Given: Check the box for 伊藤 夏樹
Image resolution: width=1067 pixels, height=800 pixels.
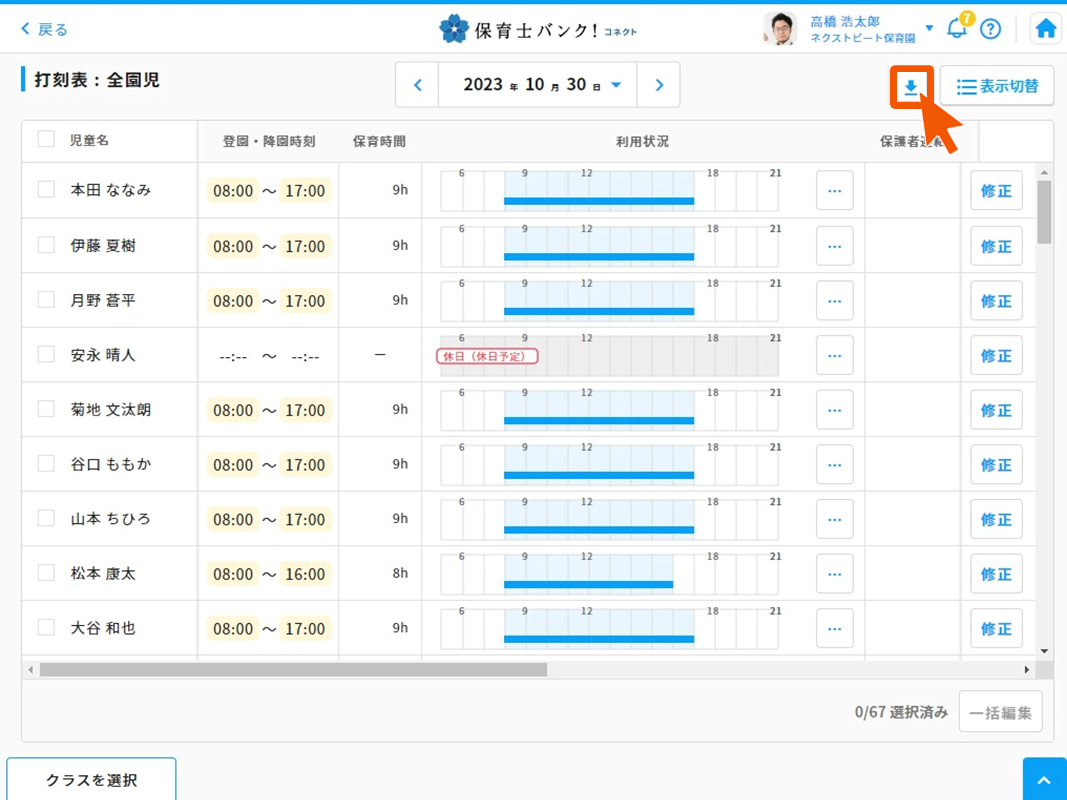Looking at the screenshot, I should point(46,245).
